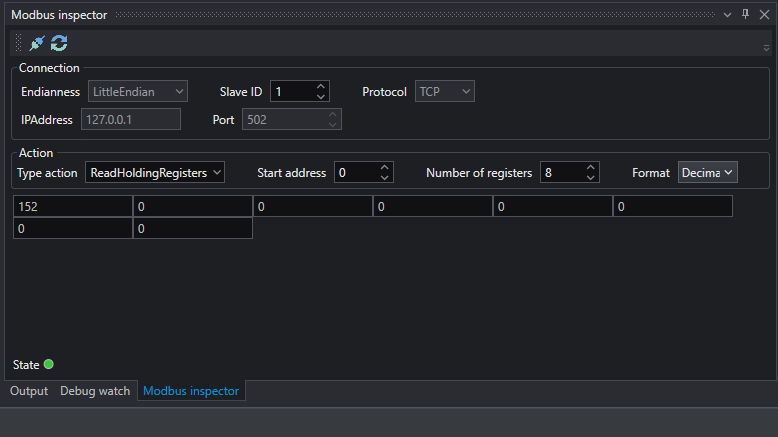The height and width of the screenshot is (437, 778).
Task: Toggle the auto-hide pin icon
Action: (745, 14)
